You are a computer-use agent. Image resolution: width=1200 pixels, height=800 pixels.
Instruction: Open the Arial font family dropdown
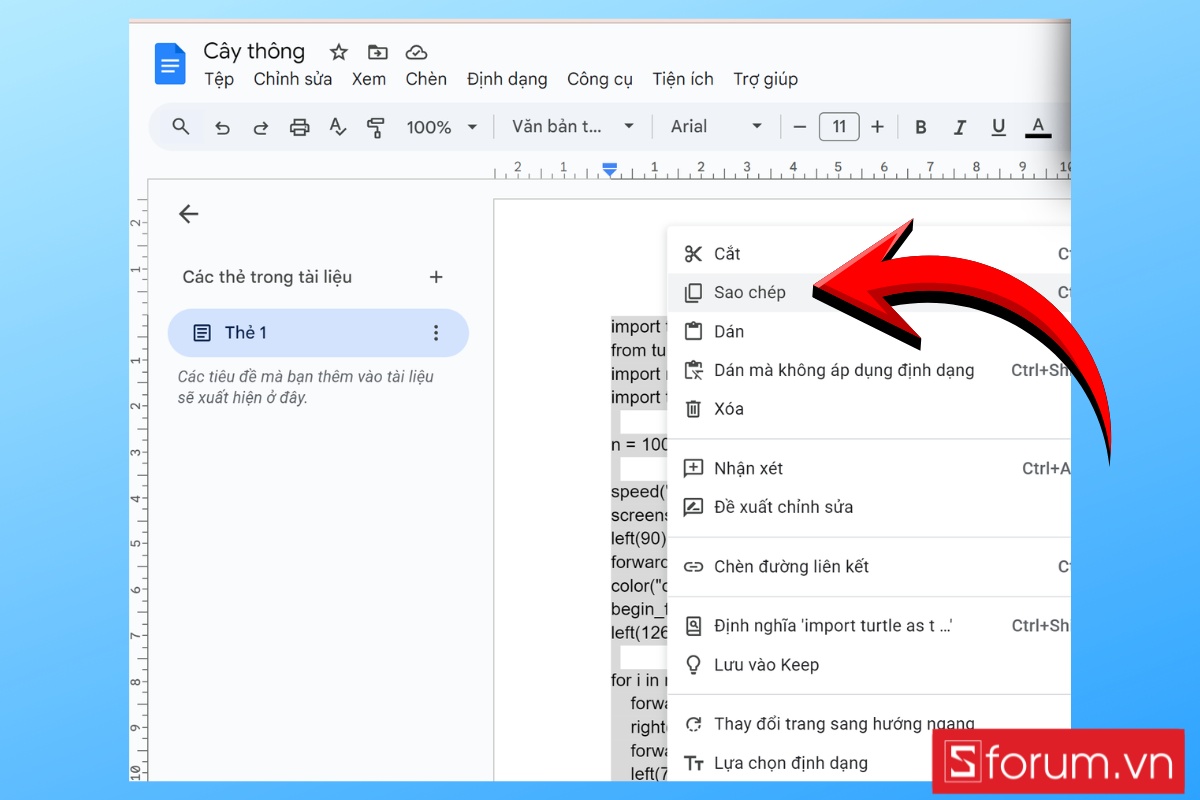click(x=715, y=127)
